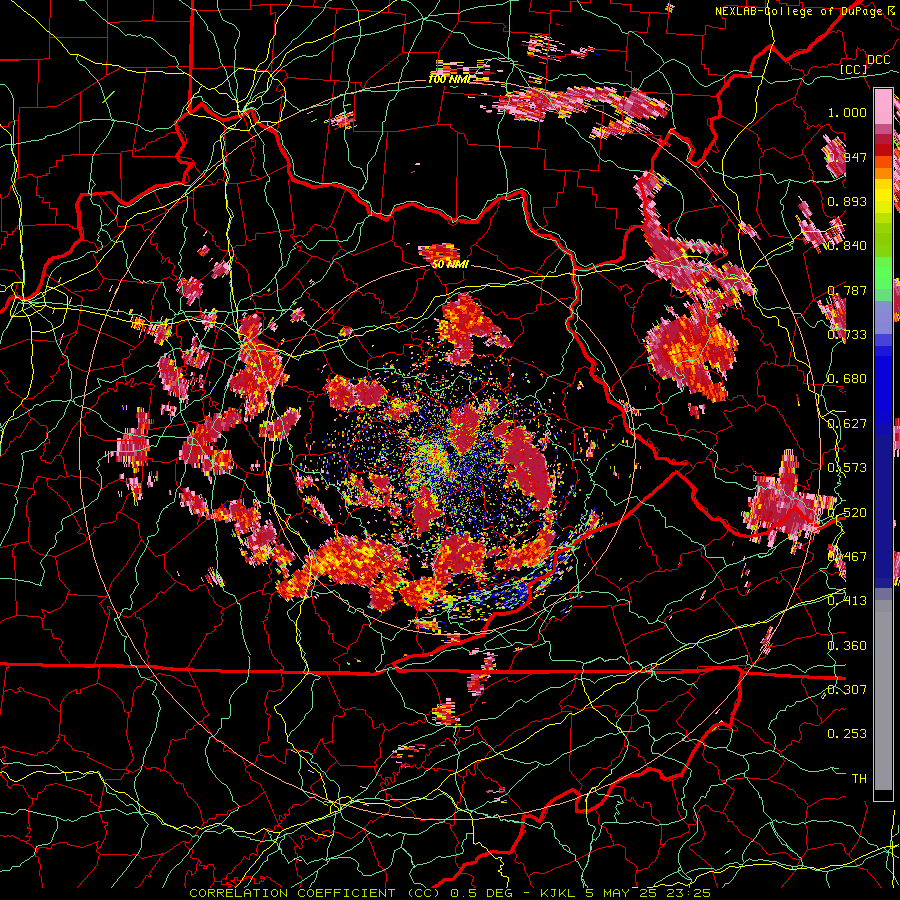The height and width of the screenshot is (900, 900).
Task: Click the 0.787 scale value
Action: tap(847, 290)
